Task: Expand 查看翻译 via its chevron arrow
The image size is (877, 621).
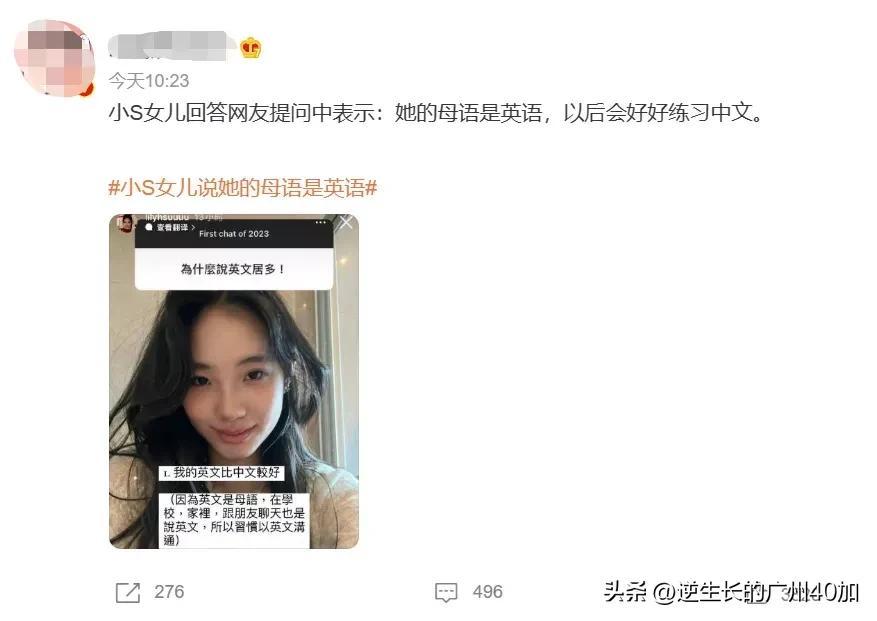Action: (x=194, y=227)
